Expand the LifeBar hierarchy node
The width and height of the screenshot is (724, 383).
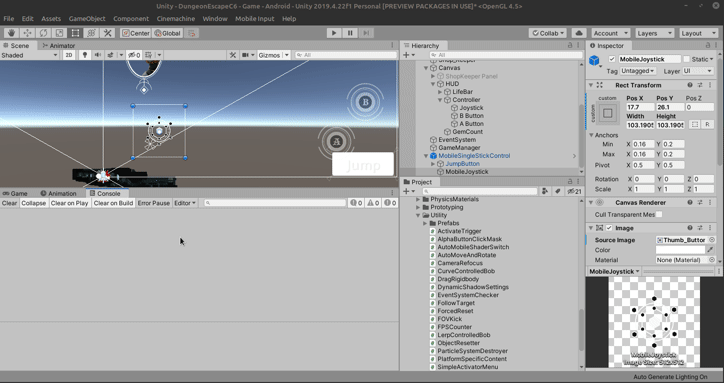(x=440, y=92)
